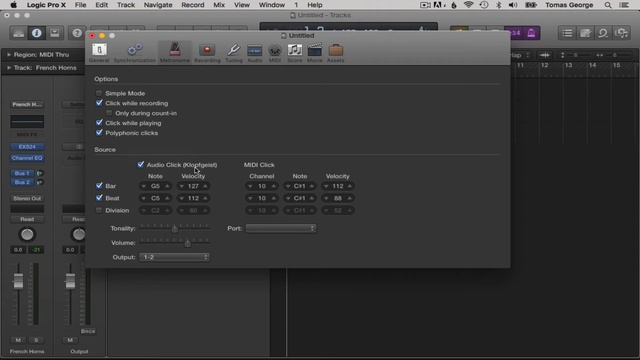
Task: Decrease Bar audio velocity 127 stepper
Action: pos(182,186)
